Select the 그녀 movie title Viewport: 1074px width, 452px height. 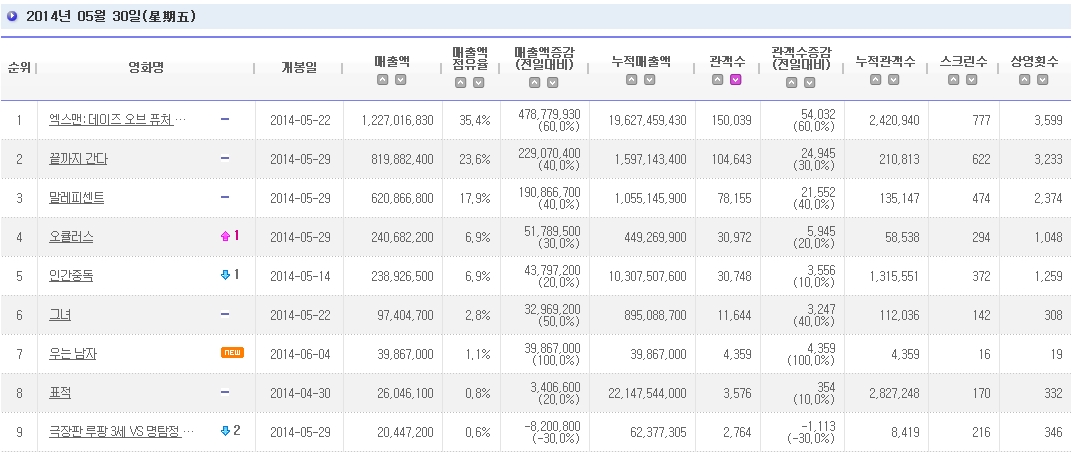60,315
